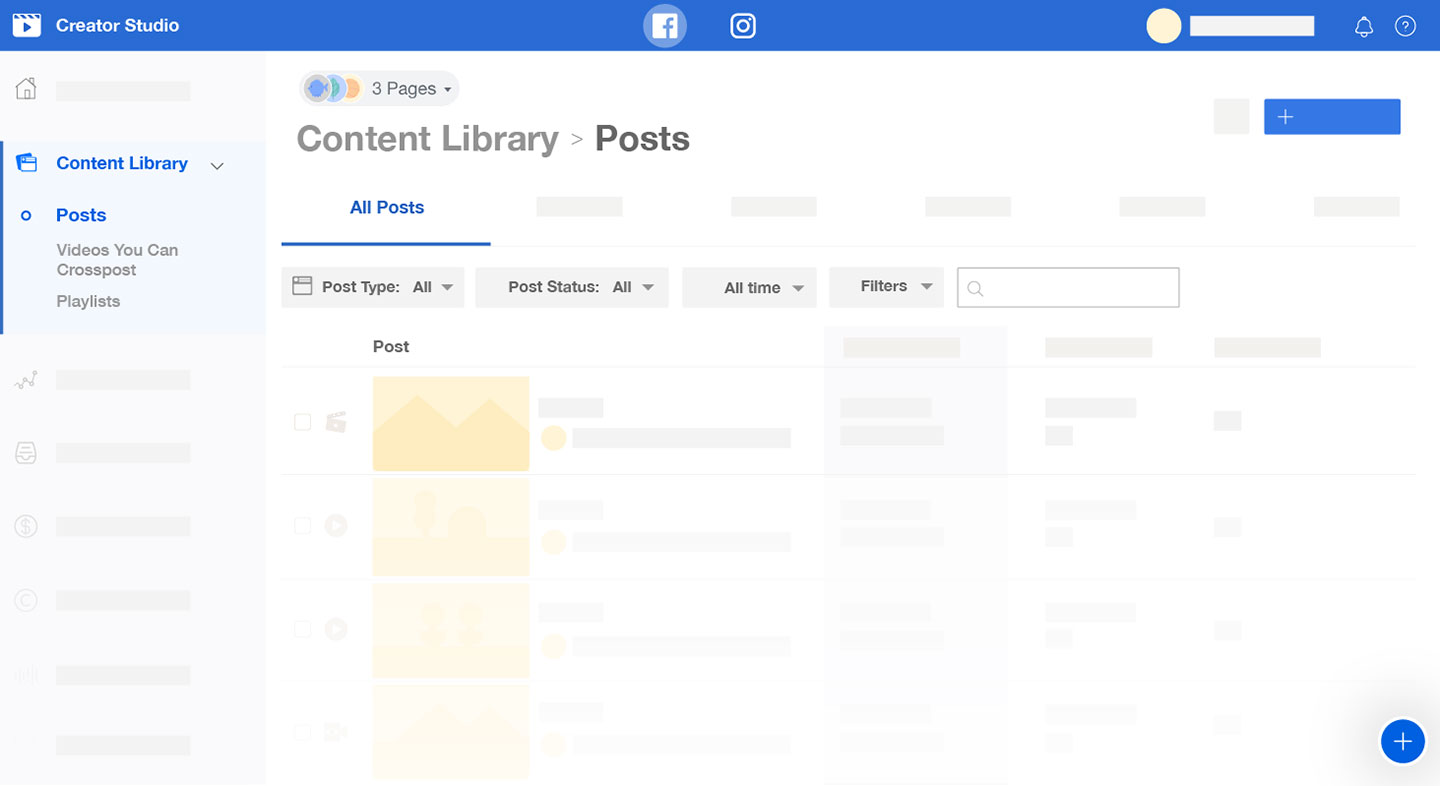Open Facebook section in top navigation

click(665, 25)
